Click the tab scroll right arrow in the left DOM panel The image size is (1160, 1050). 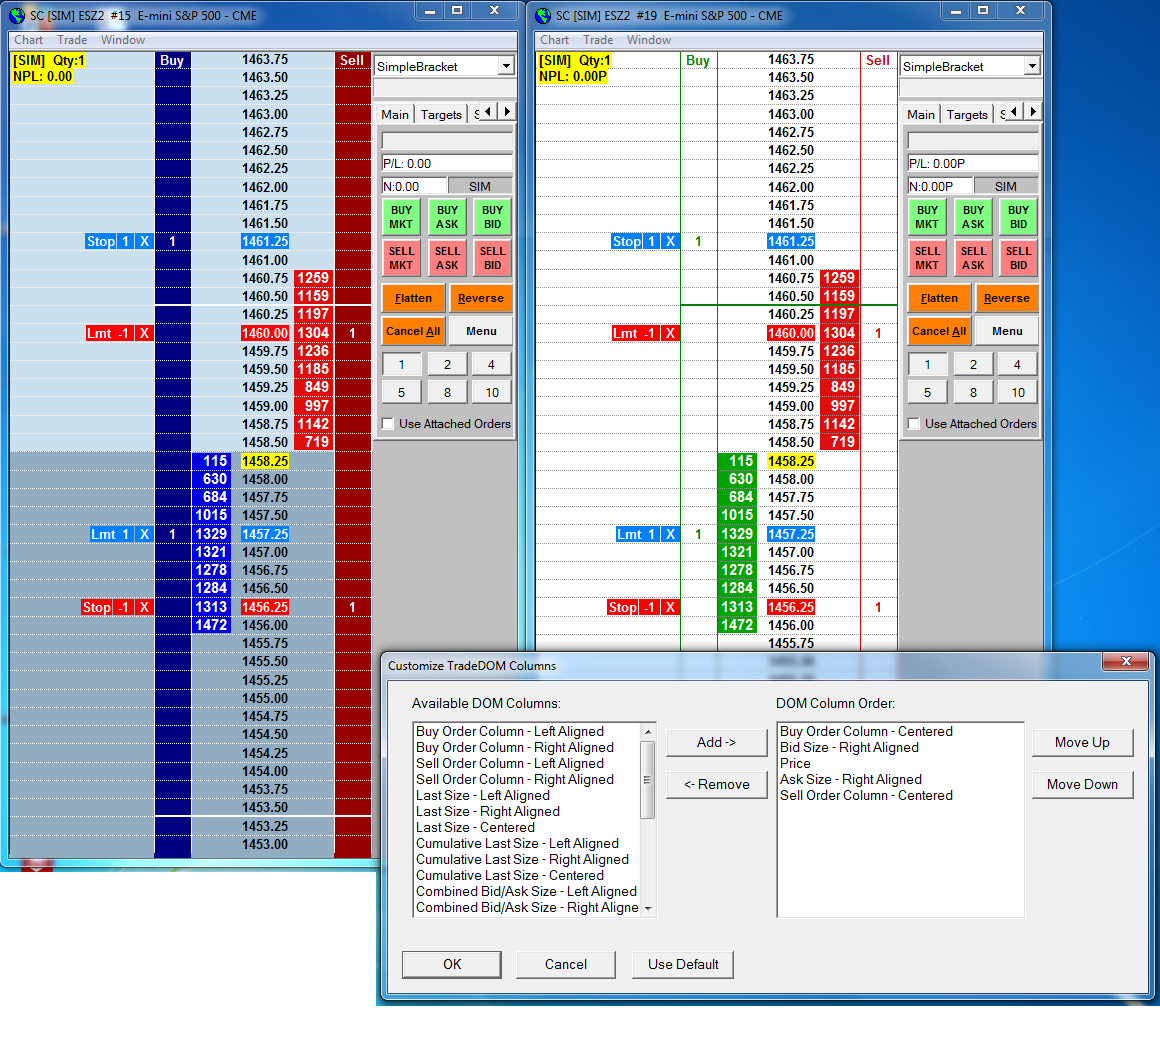pyautogui.click(x=508, y=112)
